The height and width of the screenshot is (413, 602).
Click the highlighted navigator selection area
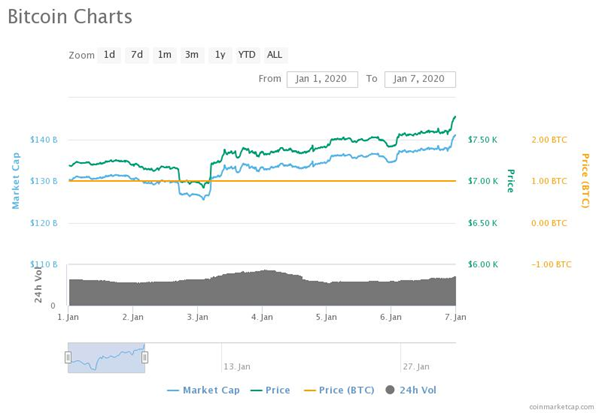106,358
